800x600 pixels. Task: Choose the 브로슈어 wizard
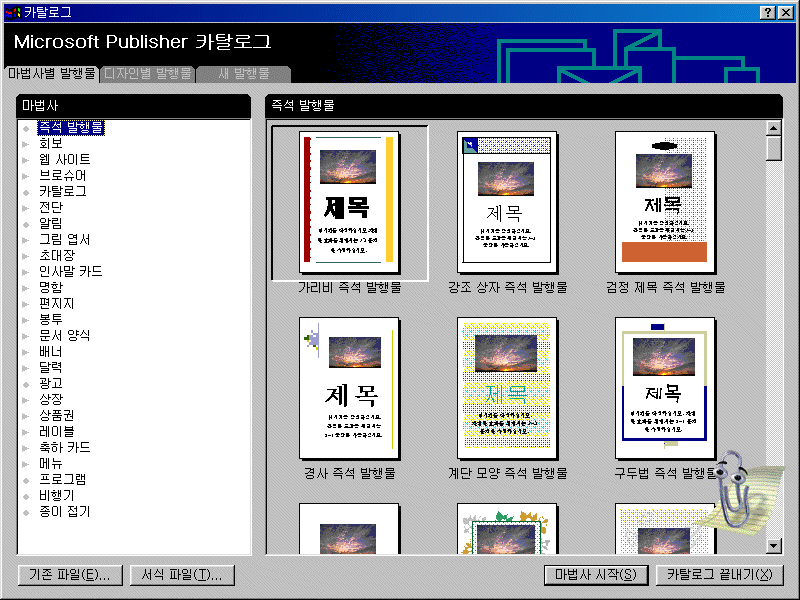click(63, 176)
